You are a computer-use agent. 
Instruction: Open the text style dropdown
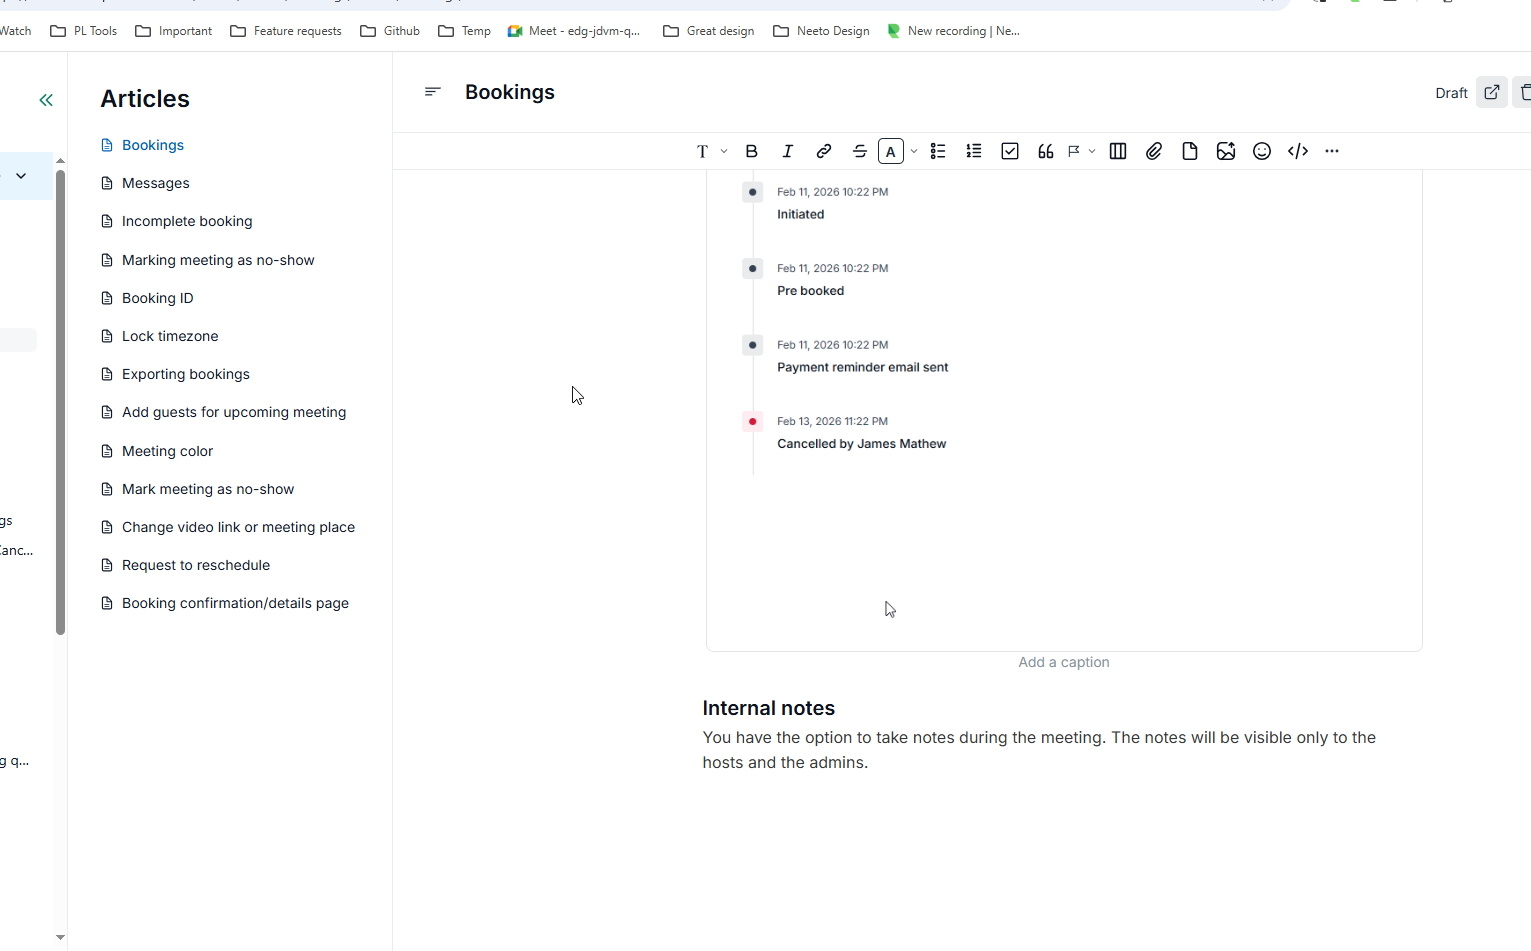[710, 151]
